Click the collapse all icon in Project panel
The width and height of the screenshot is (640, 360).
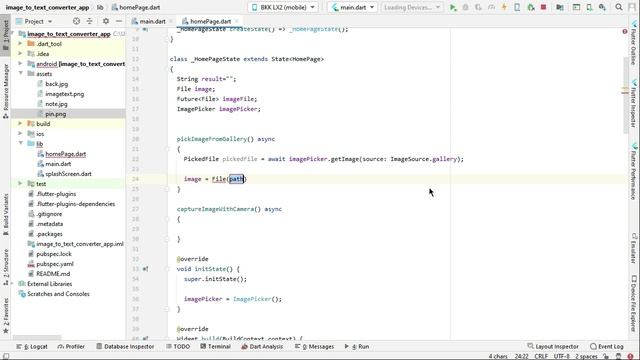89,21
